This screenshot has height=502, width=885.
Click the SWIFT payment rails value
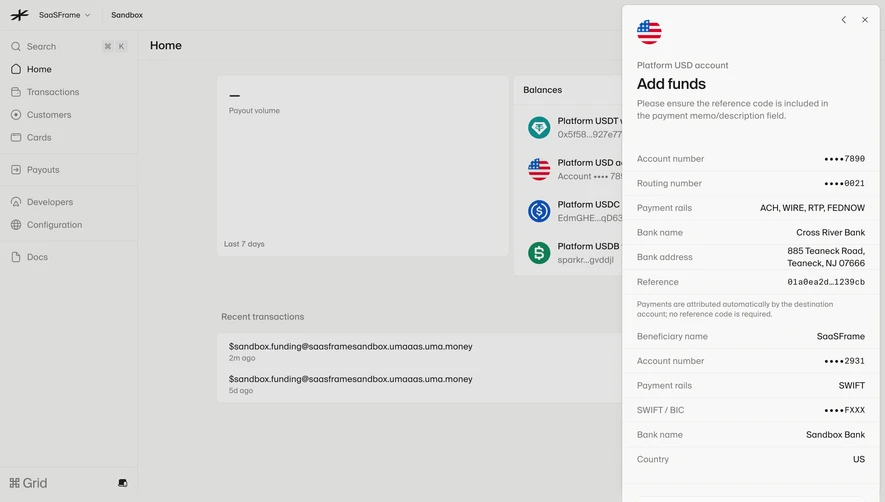[x=852, y=386]
